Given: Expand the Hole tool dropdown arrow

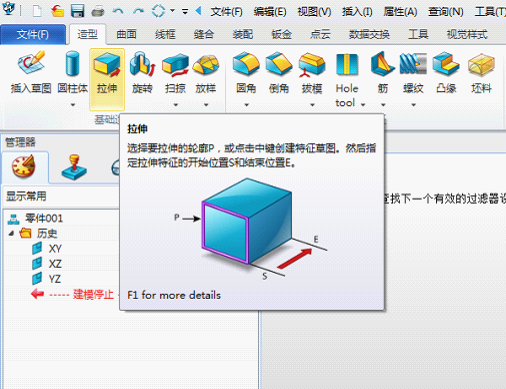Looking at the screenshot, I should point(363,104).
